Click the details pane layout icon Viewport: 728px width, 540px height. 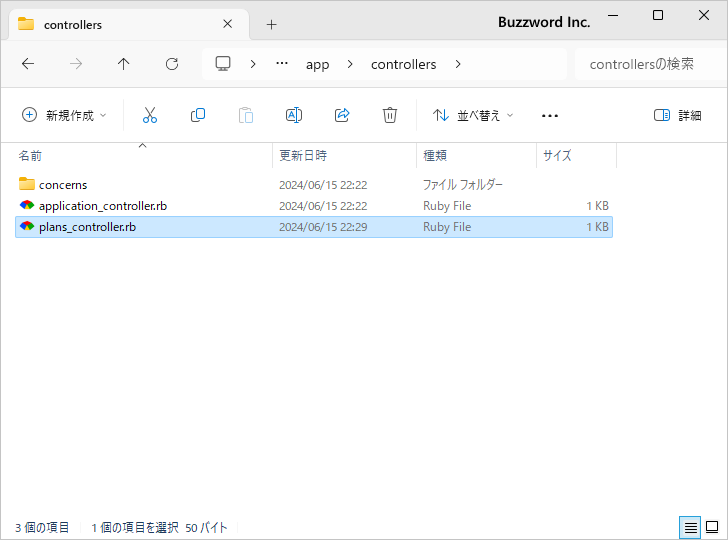click(x=662, y=115)
